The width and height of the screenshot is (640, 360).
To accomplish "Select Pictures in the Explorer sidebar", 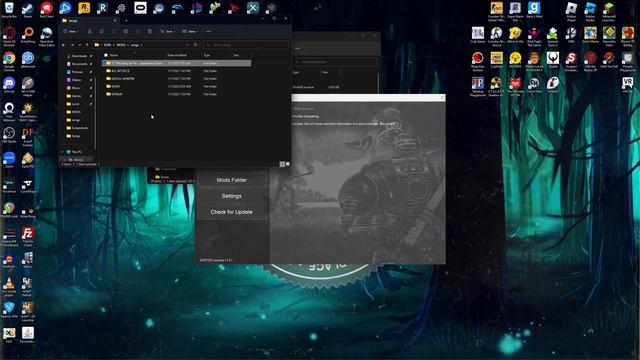I will tap(78, 72).
